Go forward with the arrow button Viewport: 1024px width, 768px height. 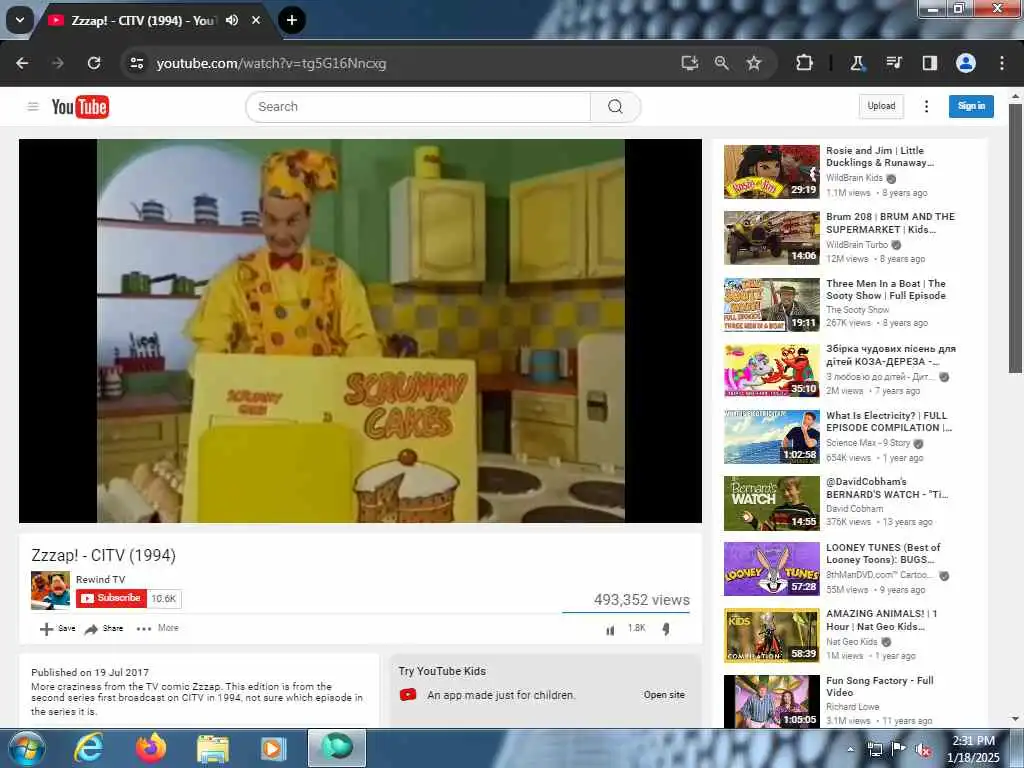point(58,63)
